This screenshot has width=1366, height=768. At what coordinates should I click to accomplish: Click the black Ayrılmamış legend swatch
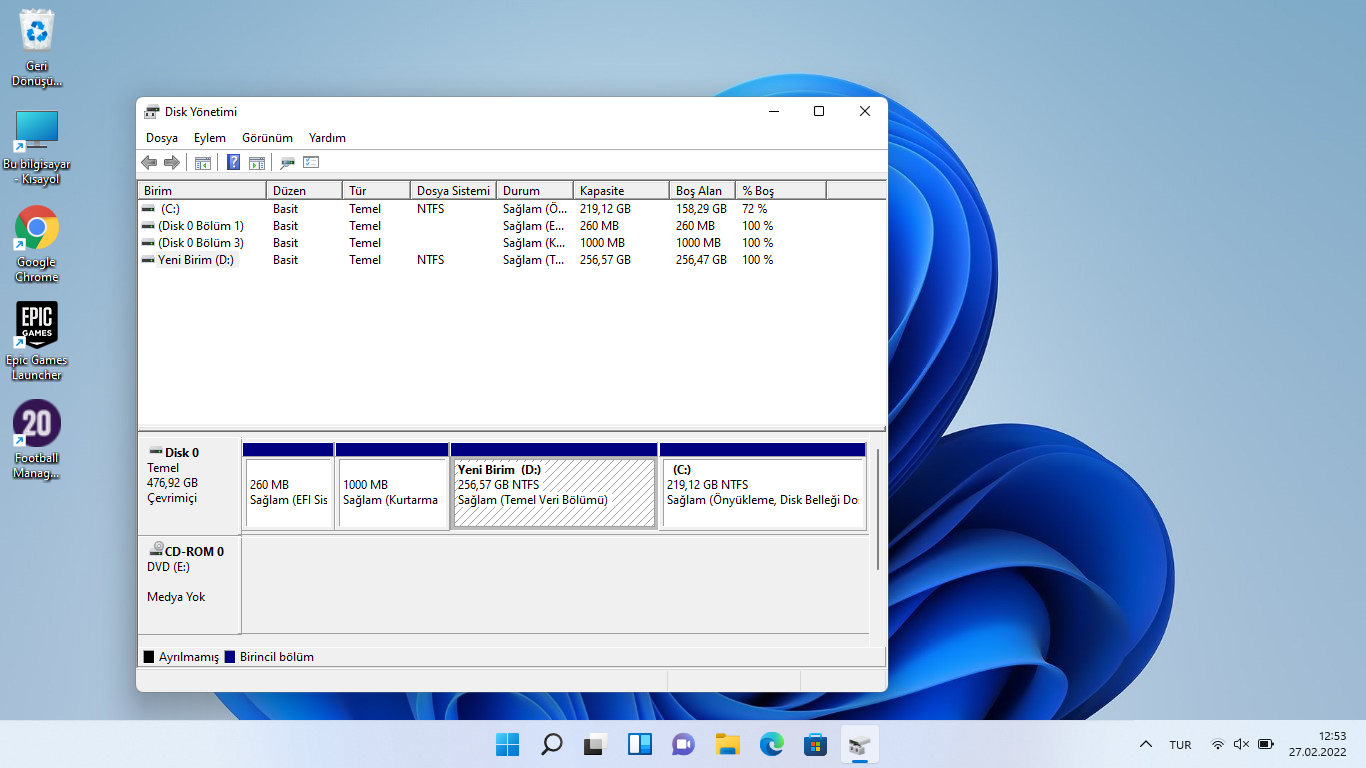(x=149, y=657)
